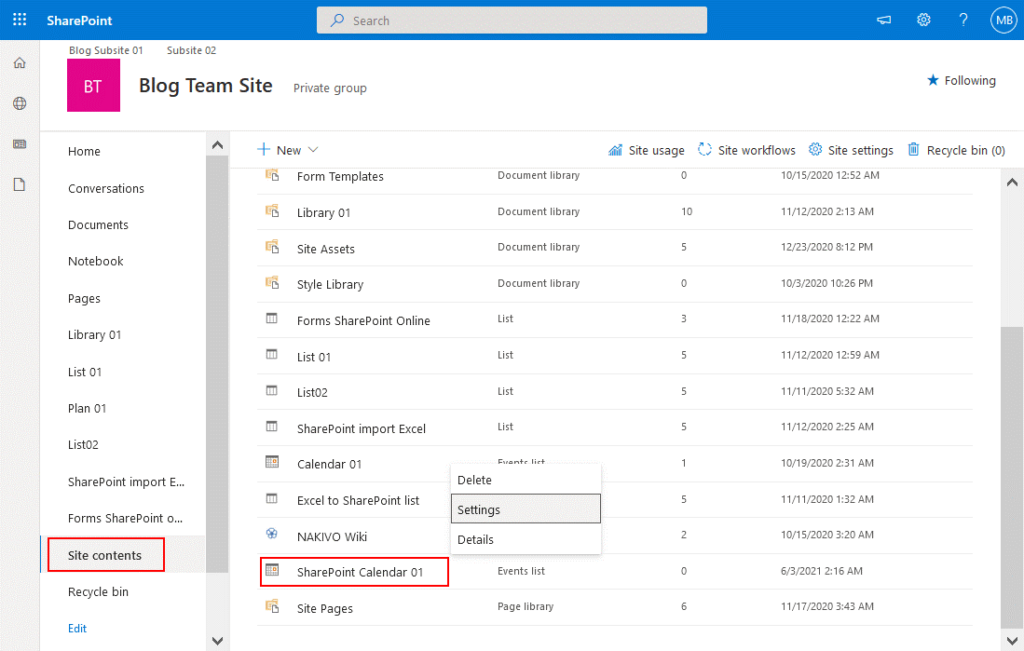Click the Following star button
1024x651 pixels.
[x=960, y=80]
